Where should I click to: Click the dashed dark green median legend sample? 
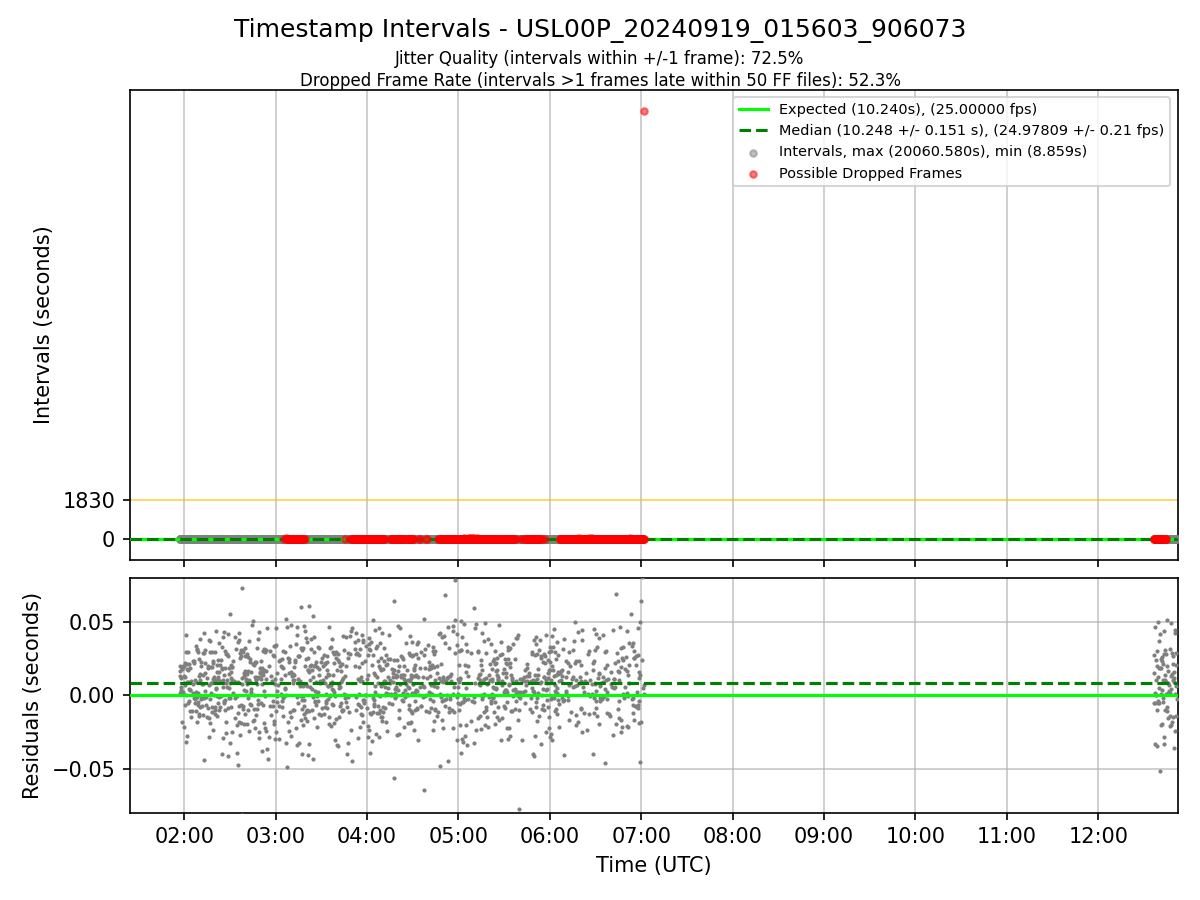754,130
